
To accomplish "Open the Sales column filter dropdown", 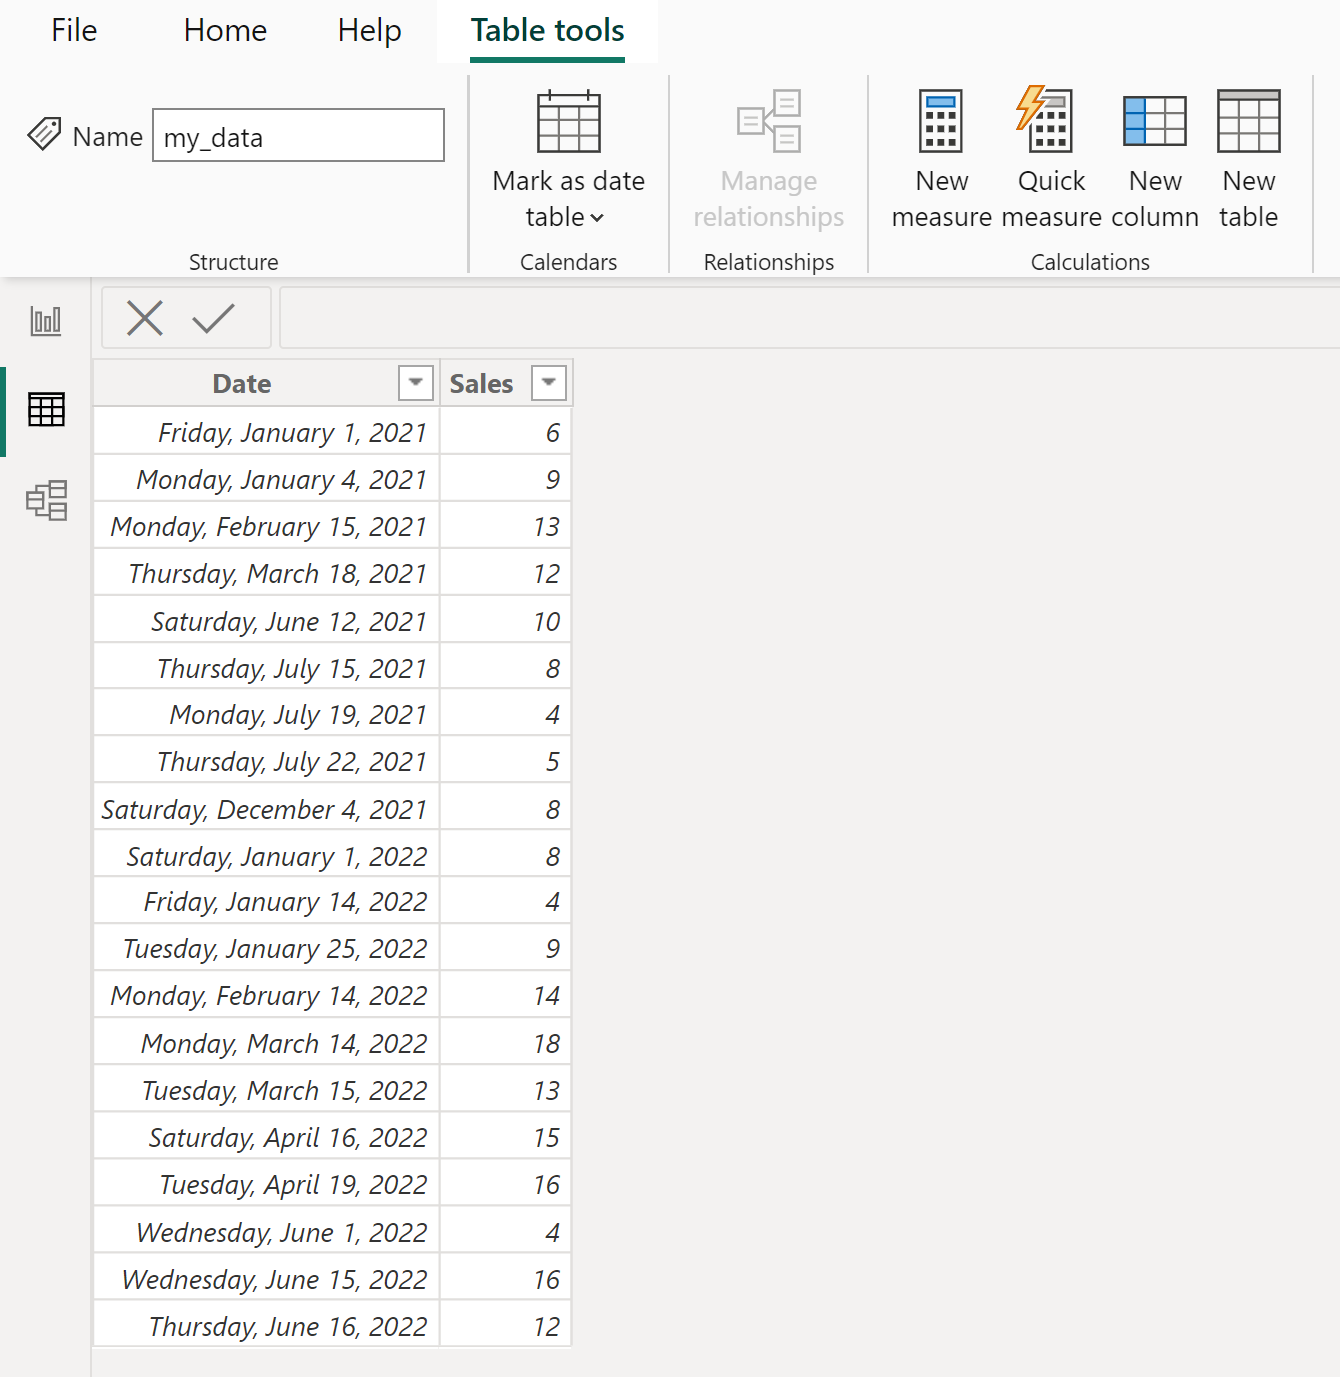I will (x=548, y=382).
